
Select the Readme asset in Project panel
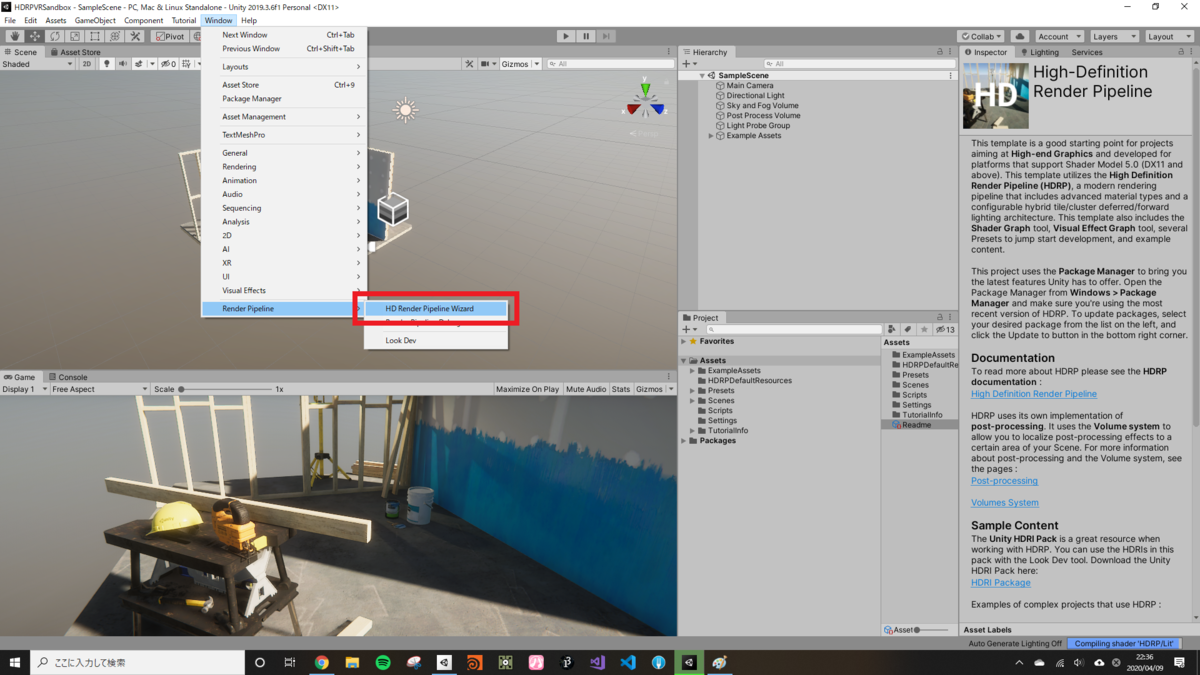(916, 424)
